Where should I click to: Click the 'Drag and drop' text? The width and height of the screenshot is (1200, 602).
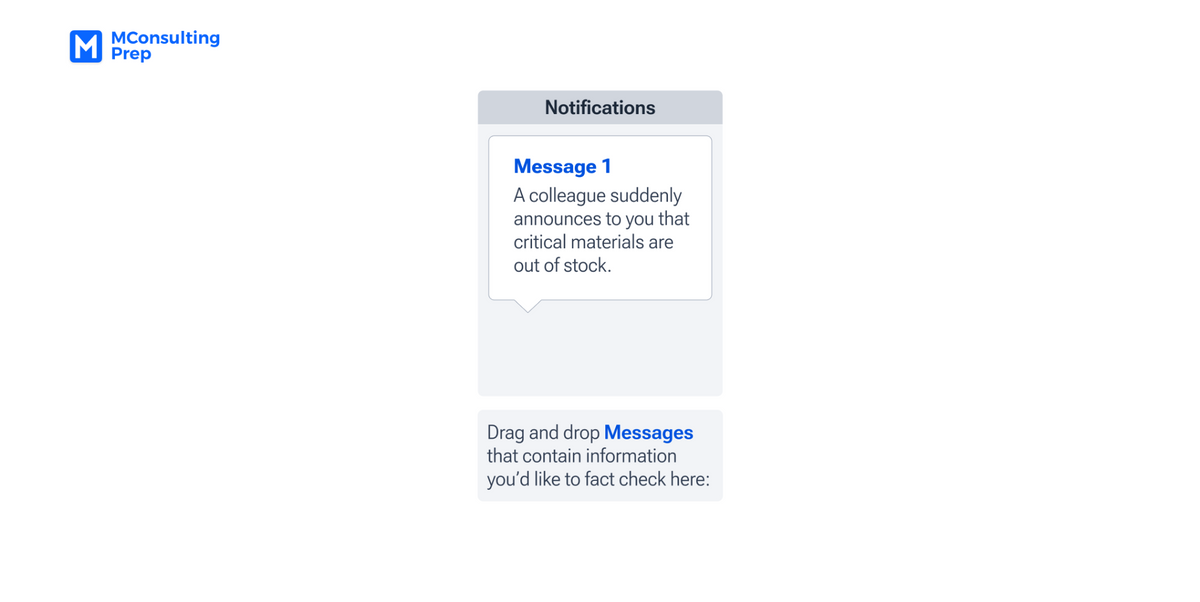[x=543, y=433]
